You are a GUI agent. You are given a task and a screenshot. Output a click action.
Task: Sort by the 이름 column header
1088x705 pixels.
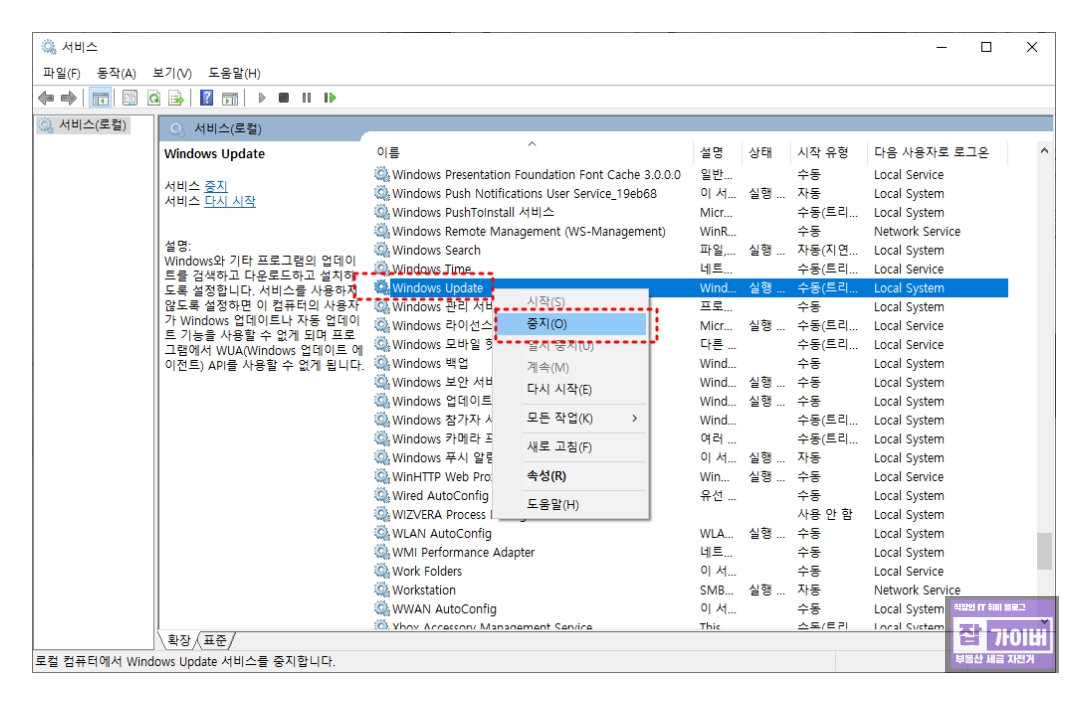532,152
